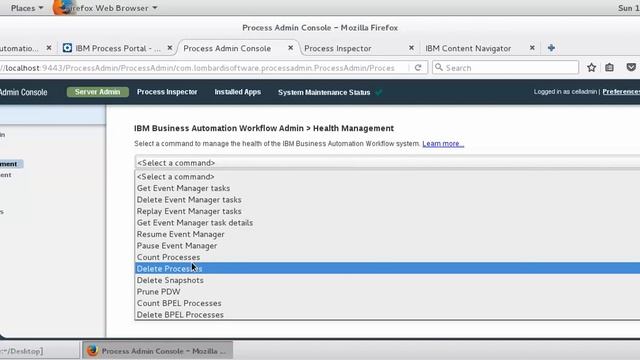Open a new browser tab

point(551,48)
